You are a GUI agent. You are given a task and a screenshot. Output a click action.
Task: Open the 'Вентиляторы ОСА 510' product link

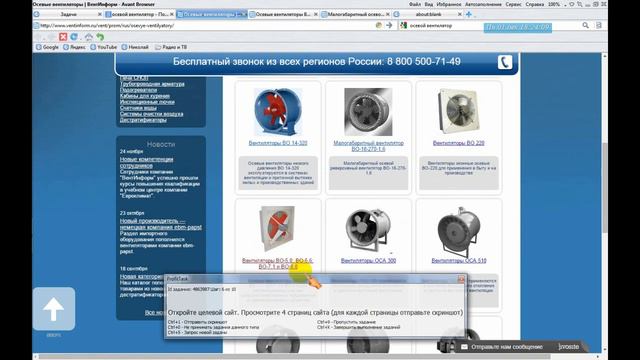point(459,260)
